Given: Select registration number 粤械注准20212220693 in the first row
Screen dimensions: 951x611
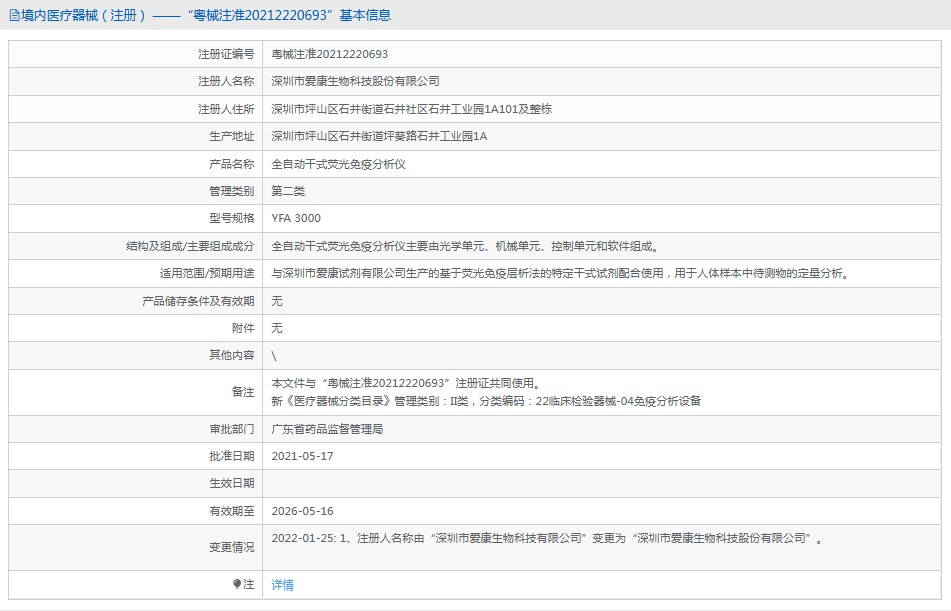Looking at the screenshot, I should [330, 54].
